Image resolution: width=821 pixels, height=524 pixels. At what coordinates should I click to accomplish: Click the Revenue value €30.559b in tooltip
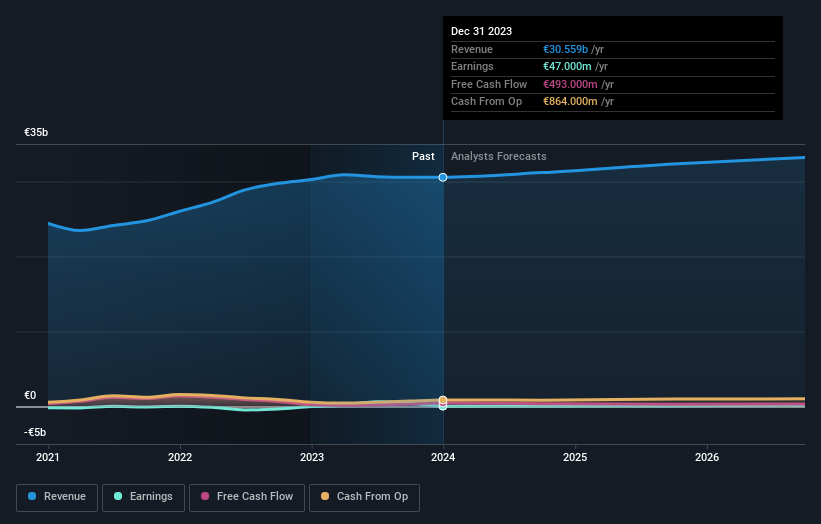pyautogui.click(x=565, y=49)
